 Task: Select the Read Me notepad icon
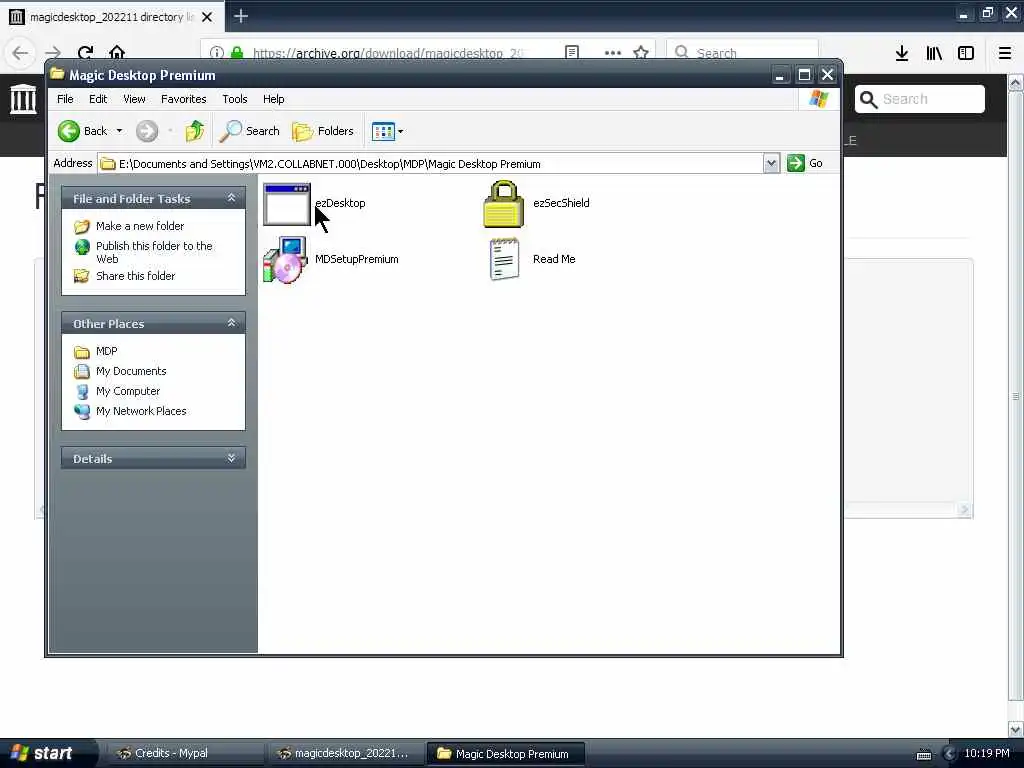click(x=504, y=259)
